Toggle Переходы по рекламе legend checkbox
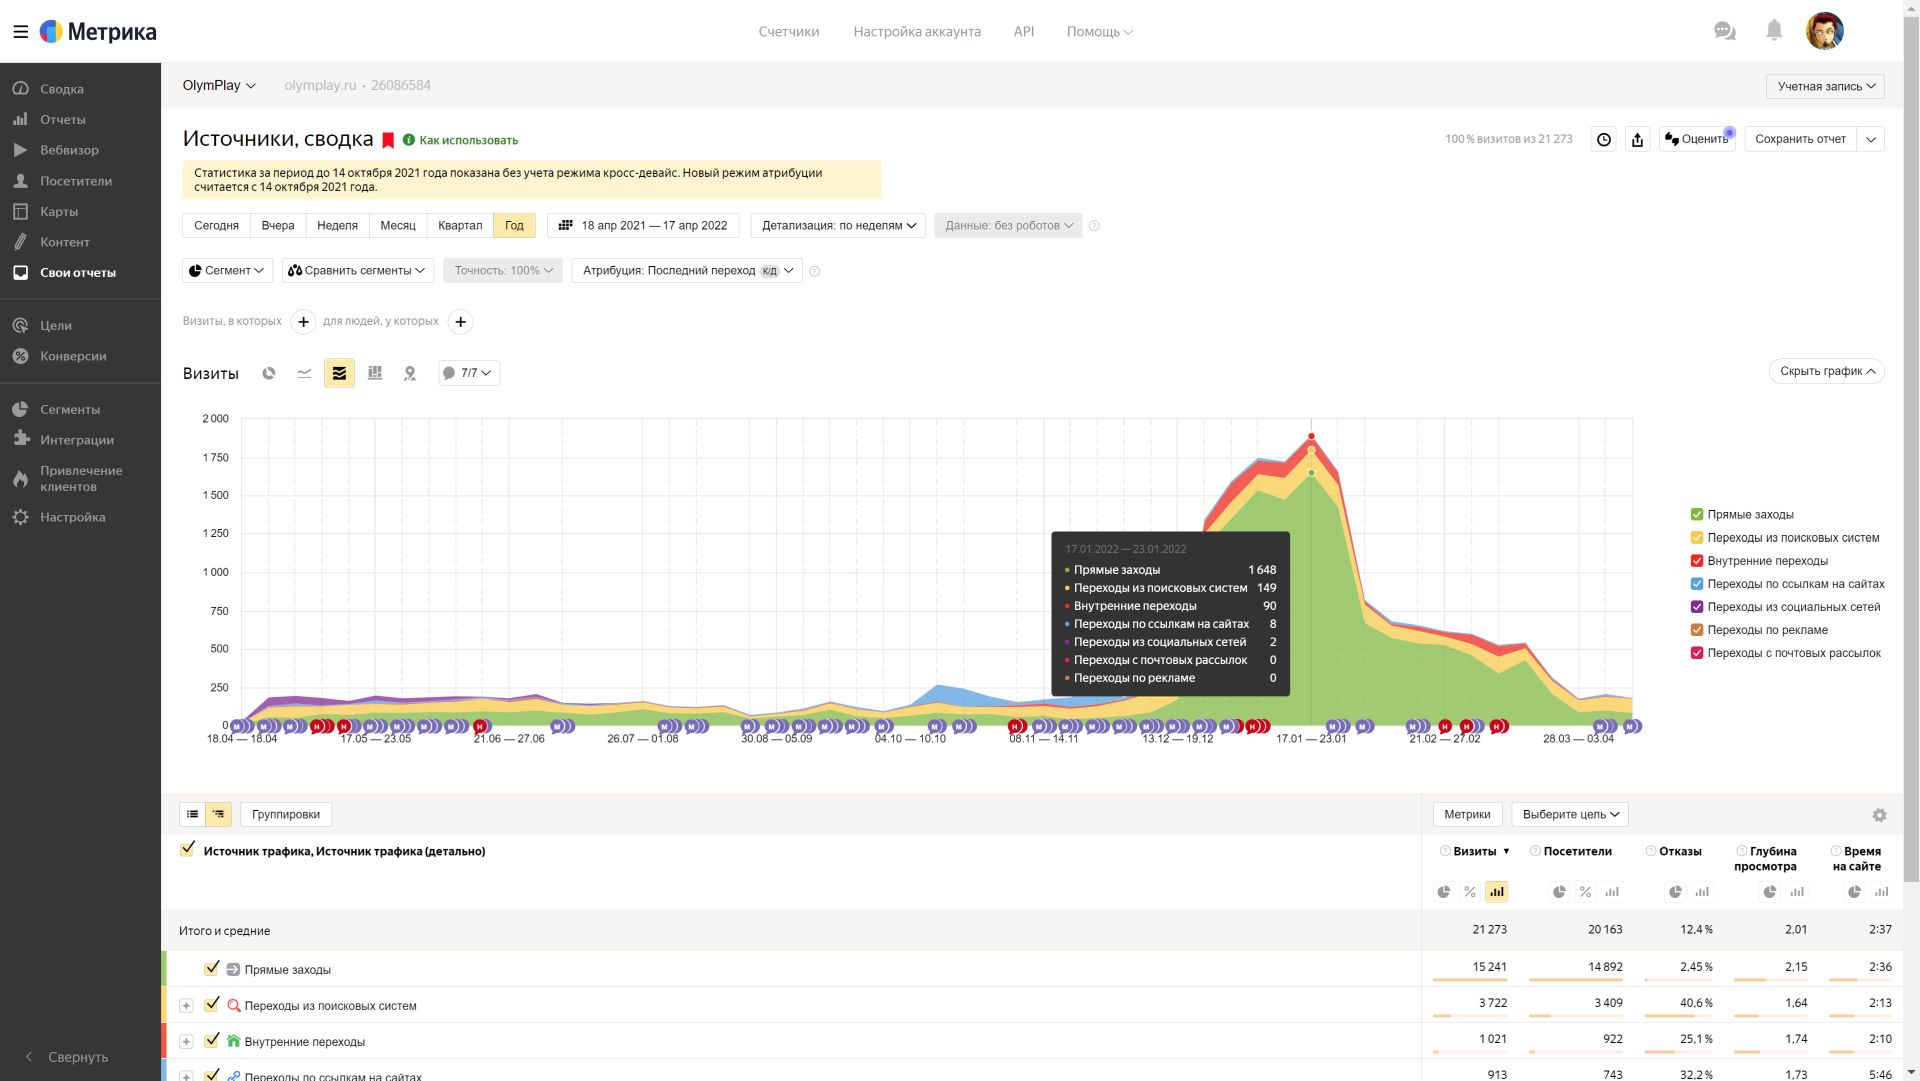Screen dimensions: 1920x1081 (1697, 630)
